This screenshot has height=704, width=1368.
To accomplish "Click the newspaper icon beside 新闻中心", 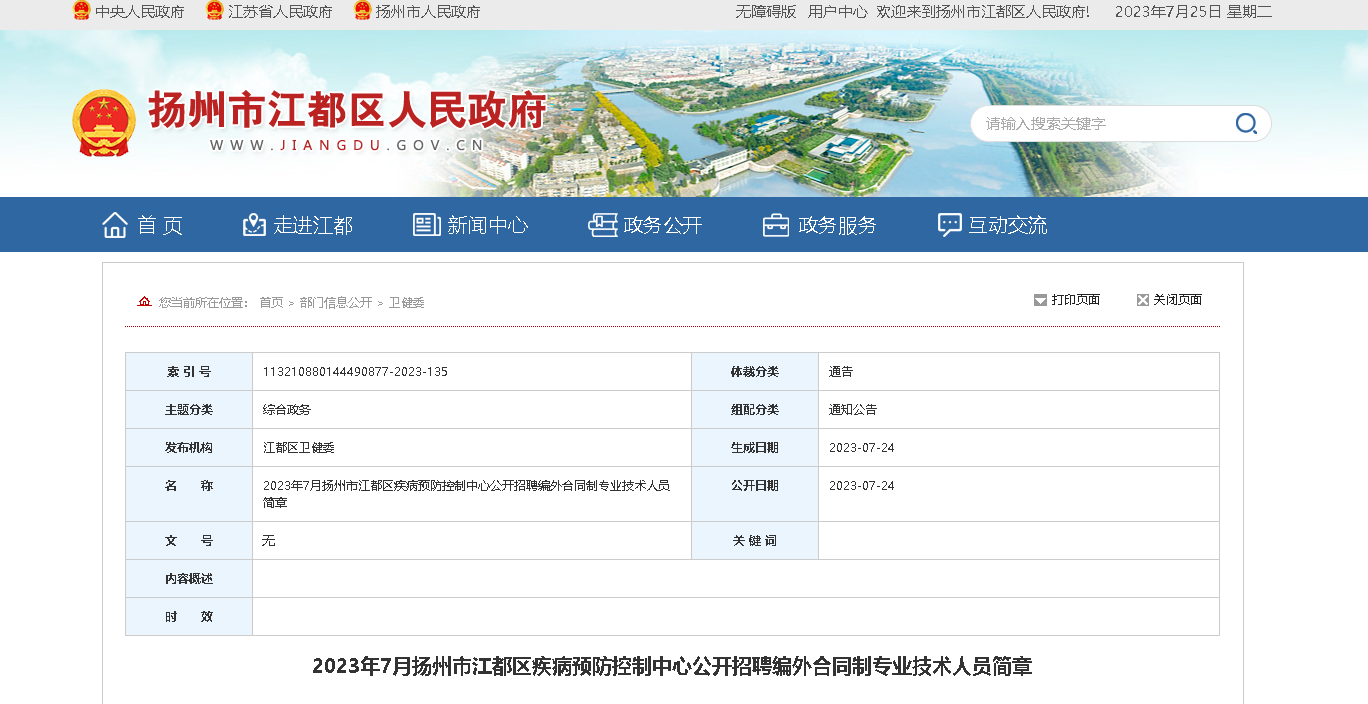I will click(x=427, y=225).
